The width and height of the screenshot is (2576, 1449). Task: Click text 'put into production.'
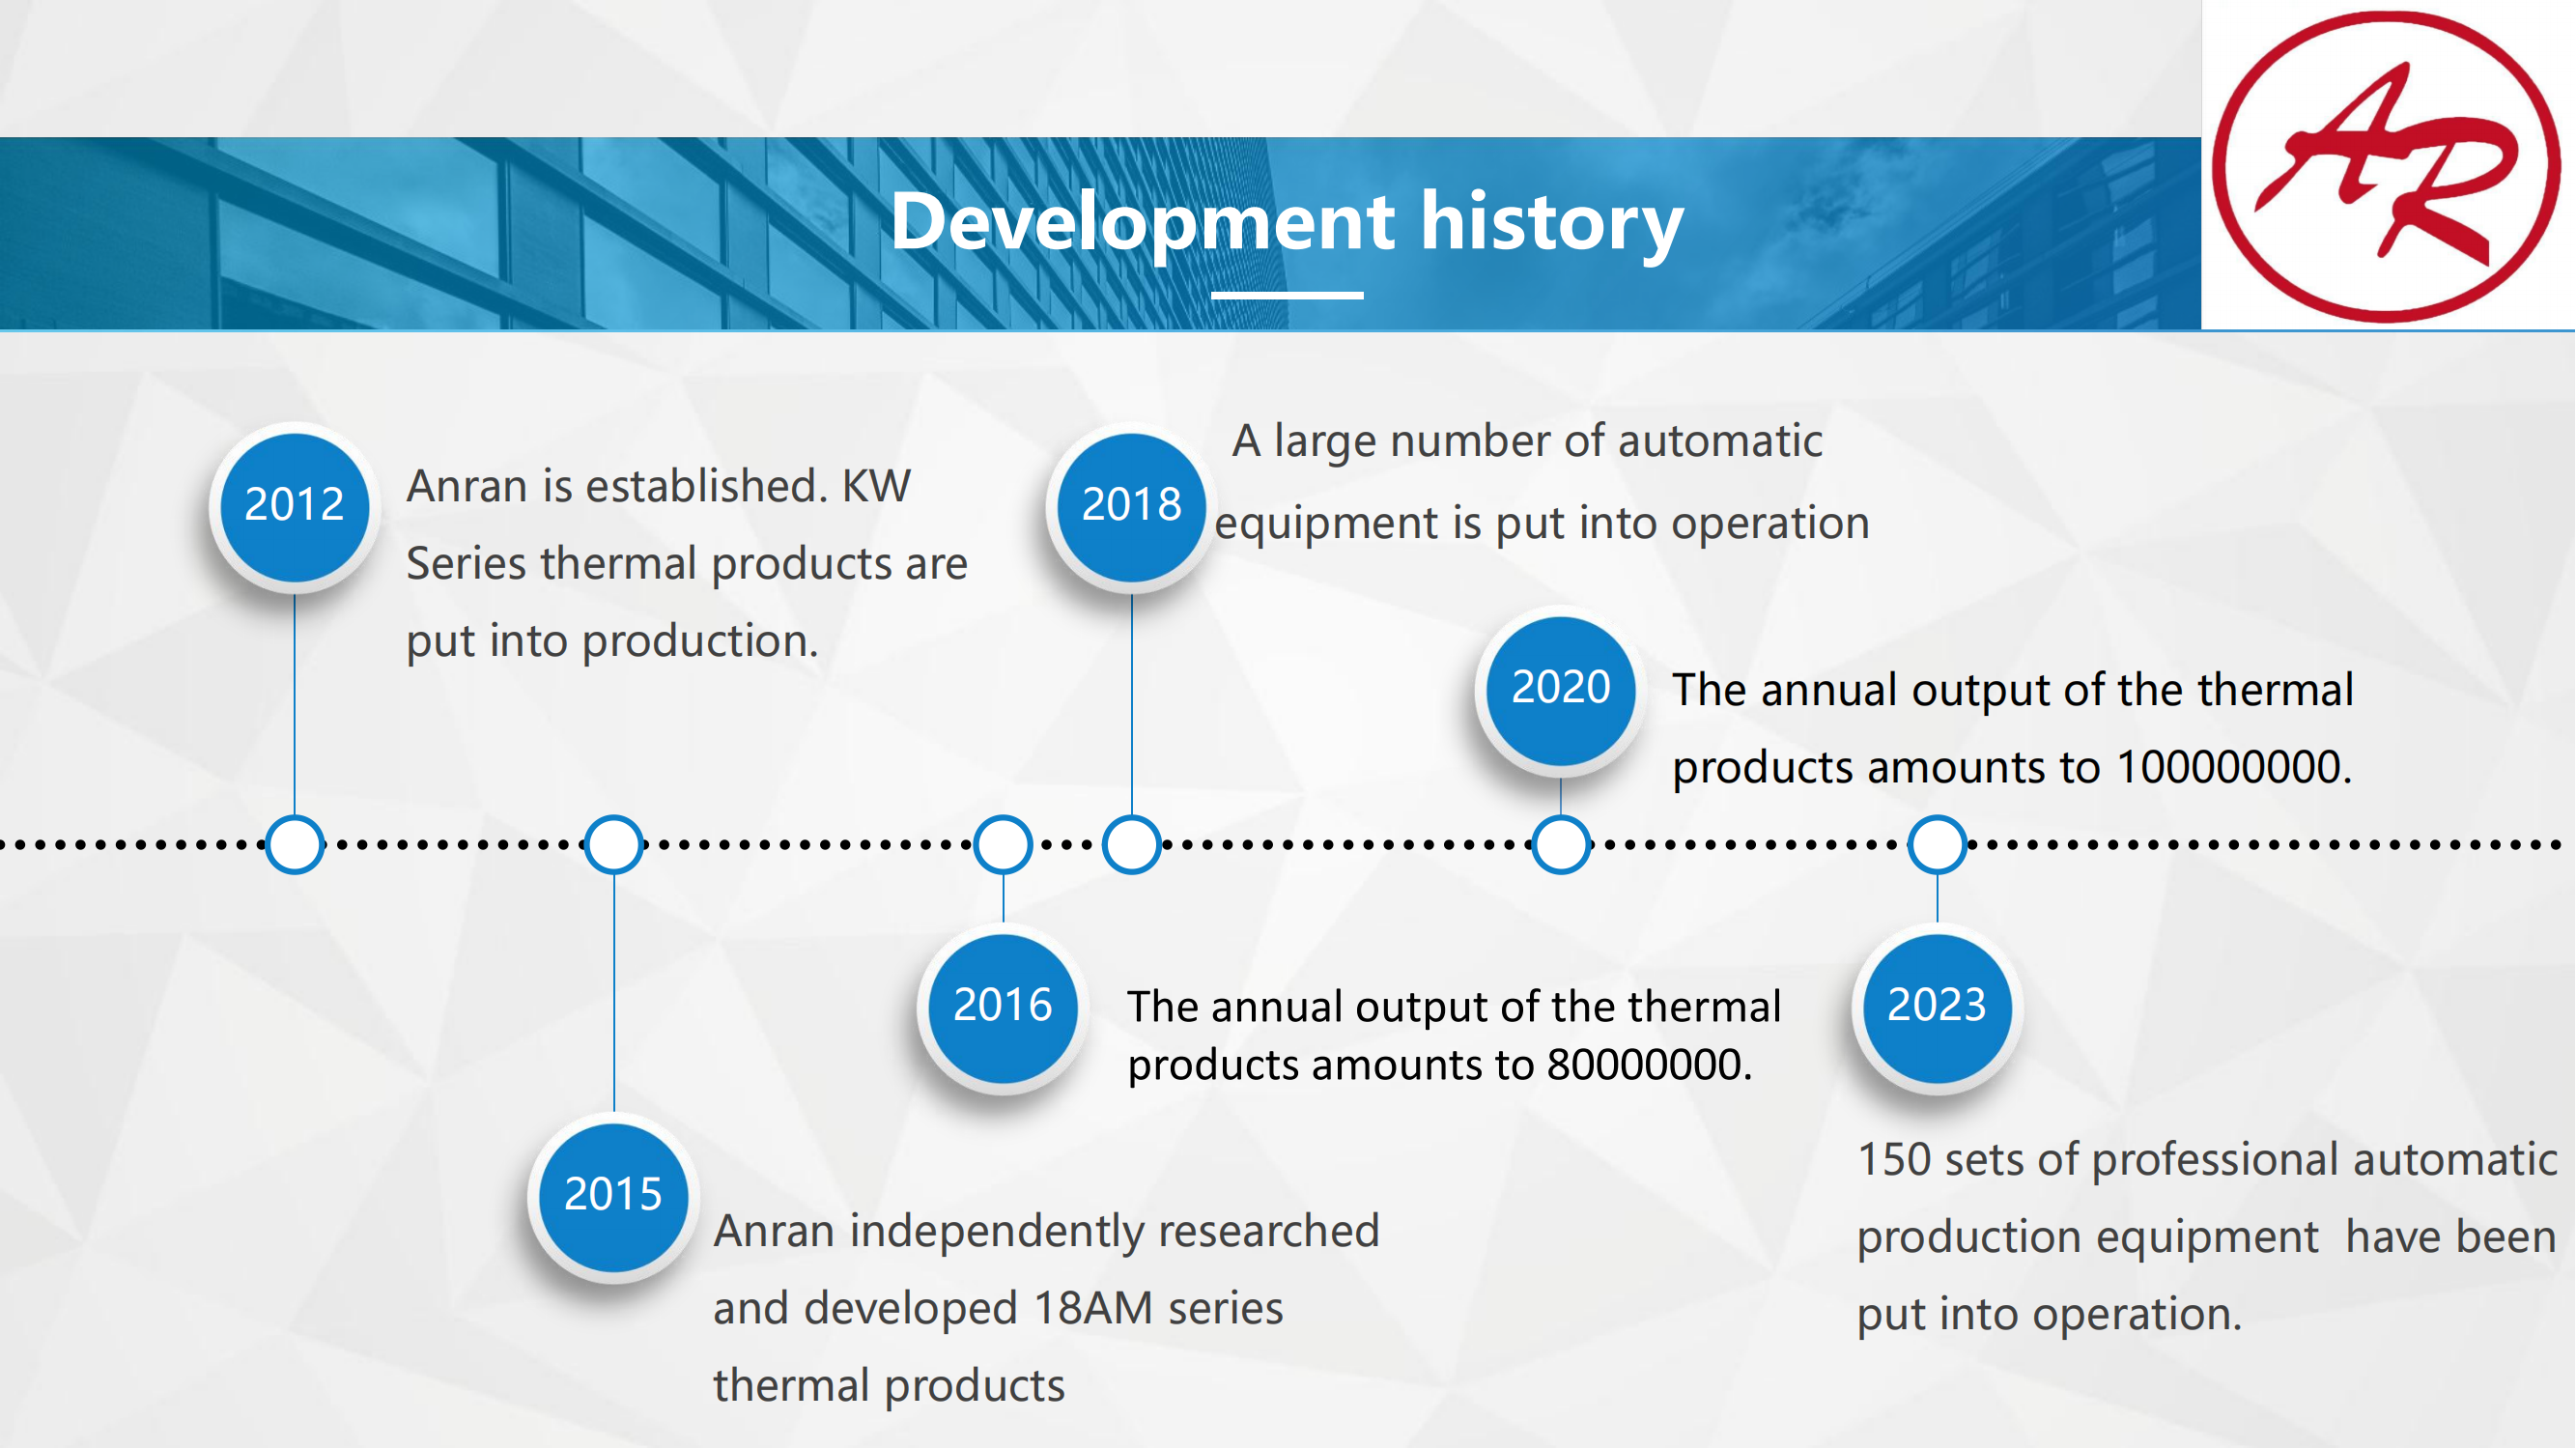(612, 642)
